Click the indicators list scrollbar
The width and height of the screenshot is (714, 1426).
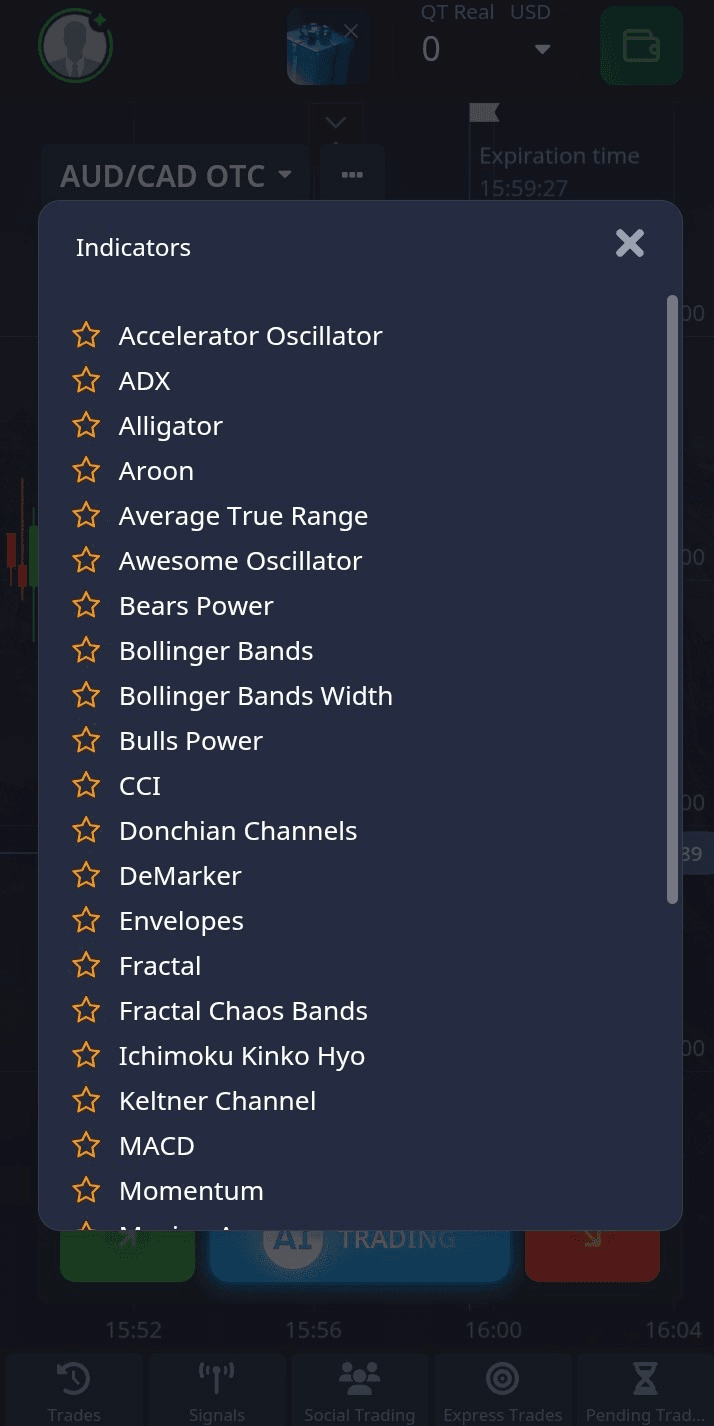tap(672, 600)
